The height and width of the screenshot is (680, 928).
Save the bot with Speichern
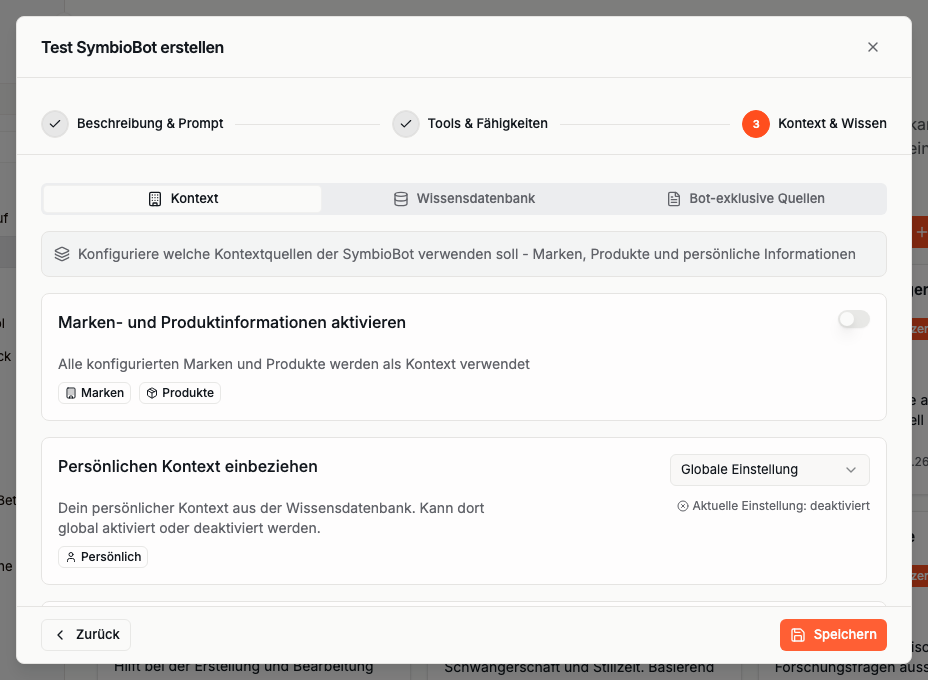[x=833, y=635]
